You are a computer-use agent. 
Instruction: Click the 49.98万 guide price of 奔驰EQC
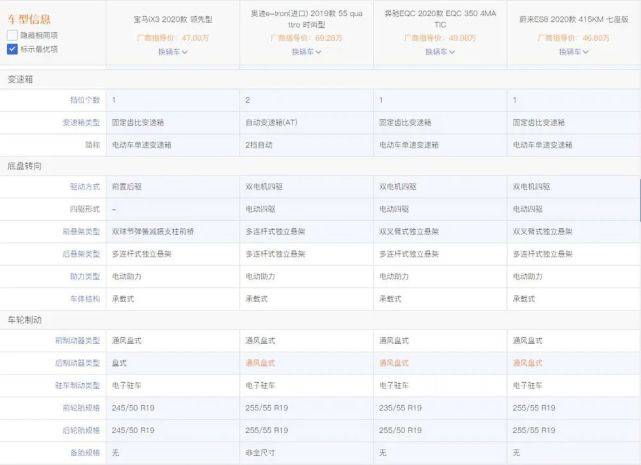point(462,38)
